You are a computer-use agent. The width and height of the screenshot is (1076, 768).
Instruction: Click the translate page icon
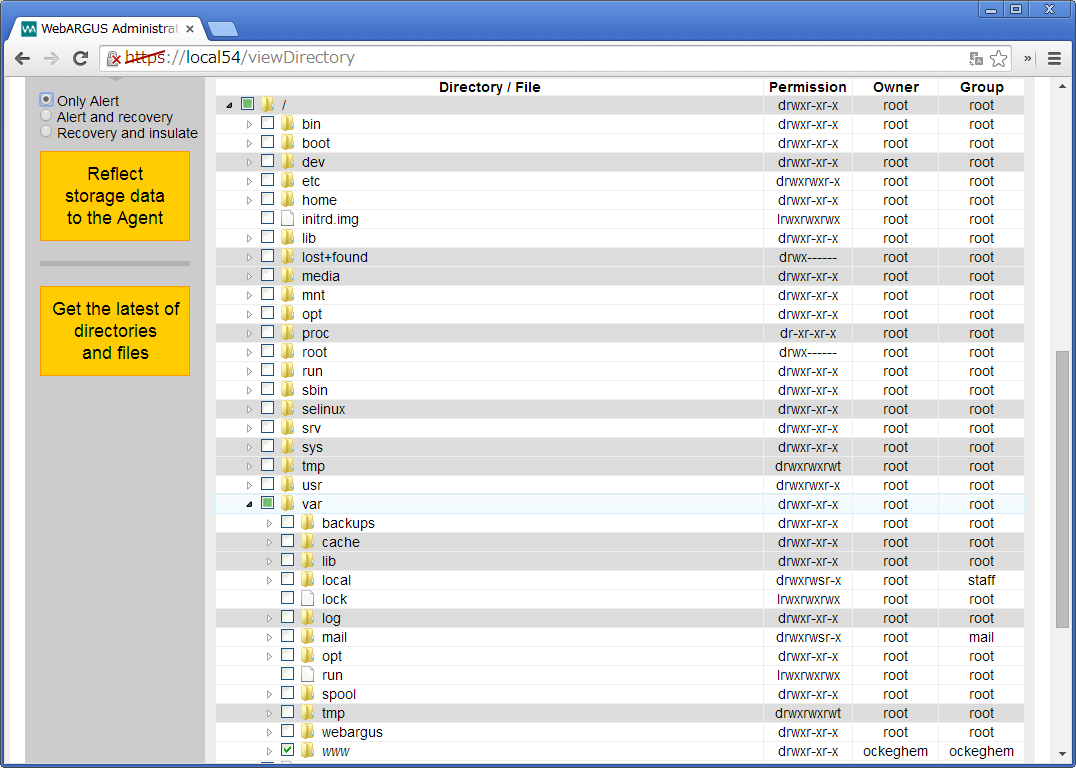[x=976, y=59]
